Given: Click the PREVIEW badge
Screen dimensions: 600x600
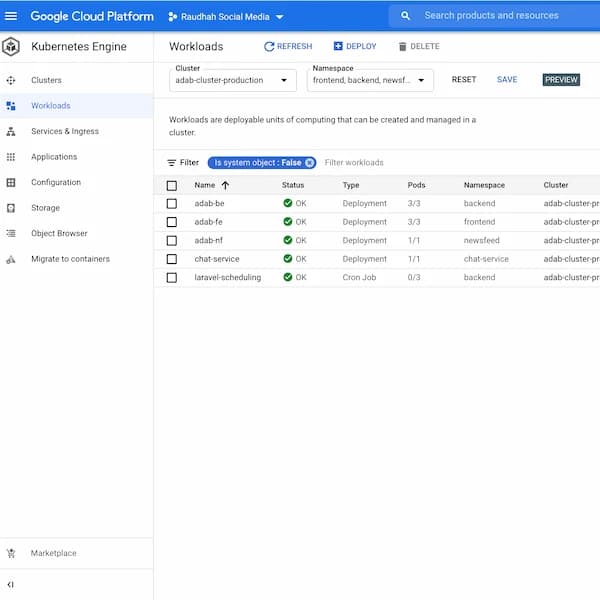Looking at the screenshot, I should click(561, 80).
